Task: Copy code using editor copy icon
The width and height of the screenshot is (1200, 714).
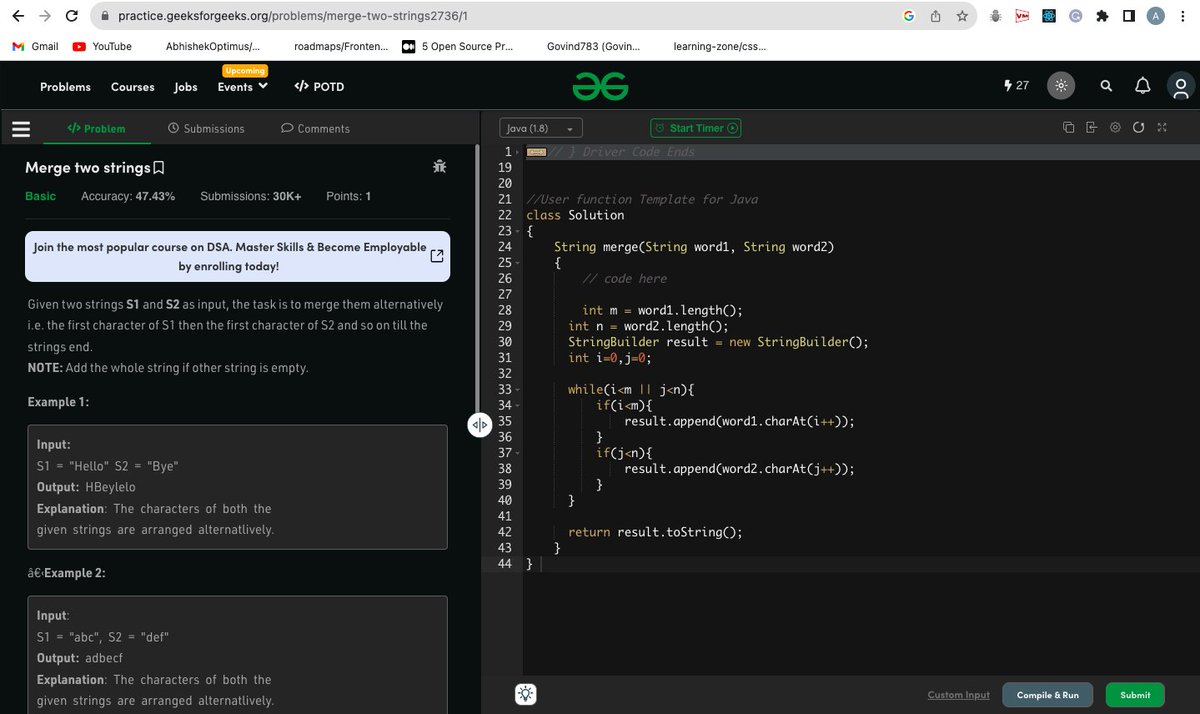Action: [1069, 128]
